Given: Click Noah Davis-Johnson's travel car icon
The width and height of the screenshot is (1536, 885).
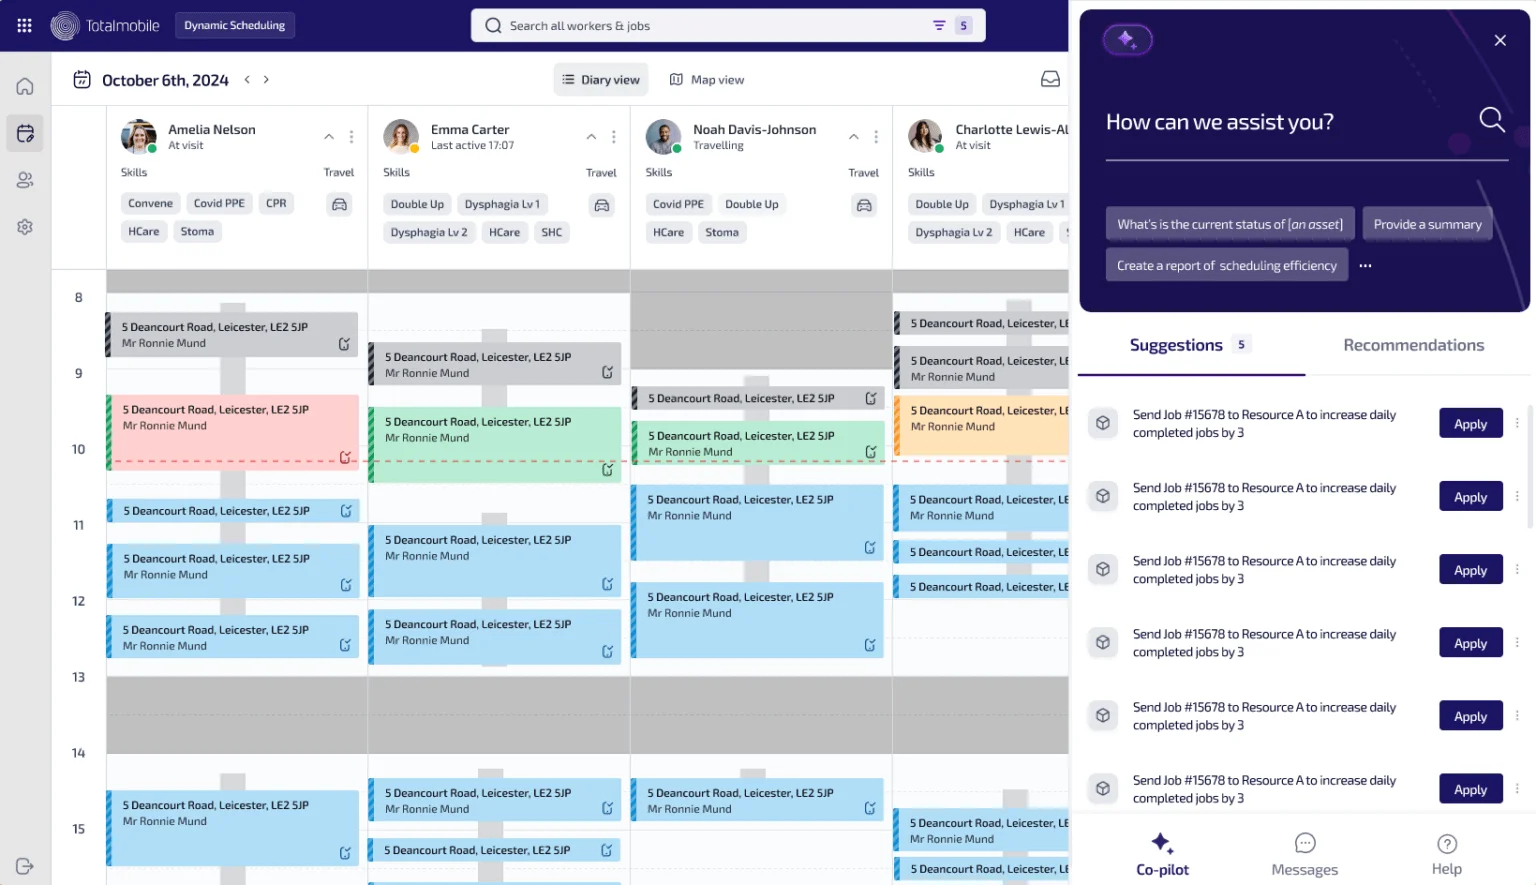Looking at the screenshot, I should pos(864,205).
